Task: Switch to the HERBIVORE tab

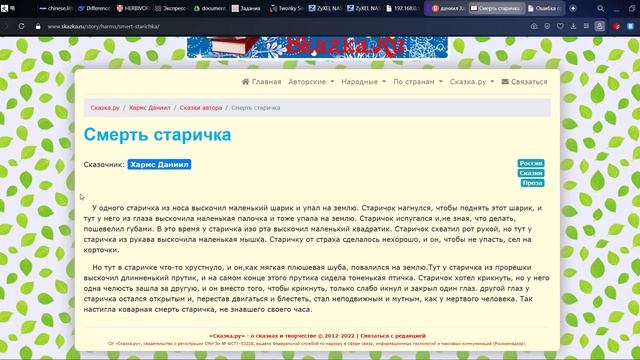Action: (x=133, y=8)
